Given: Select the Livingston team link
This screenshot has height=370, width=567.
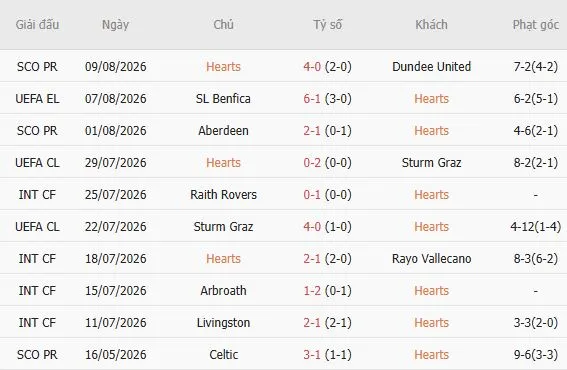Looking at the screenshot, I should click(x=223, y=323).
